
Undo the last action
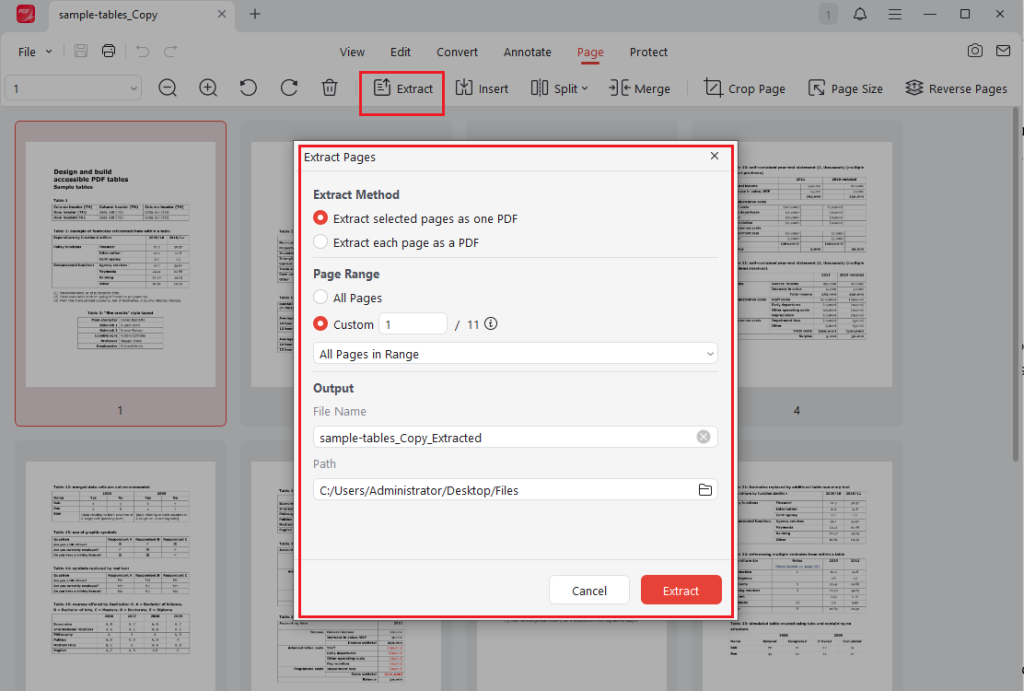point(142,51)
